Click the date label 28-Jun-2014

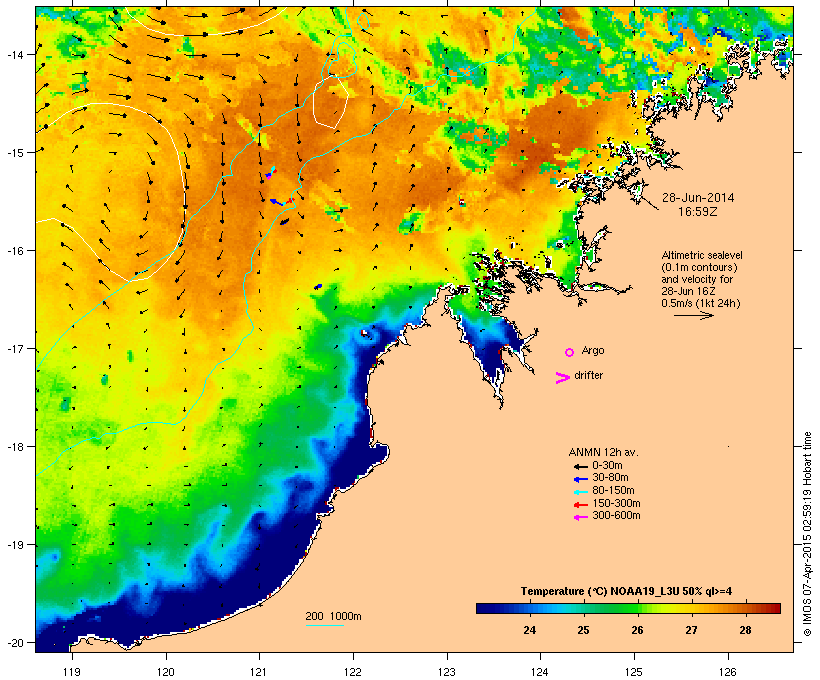(x=698, y=198)
